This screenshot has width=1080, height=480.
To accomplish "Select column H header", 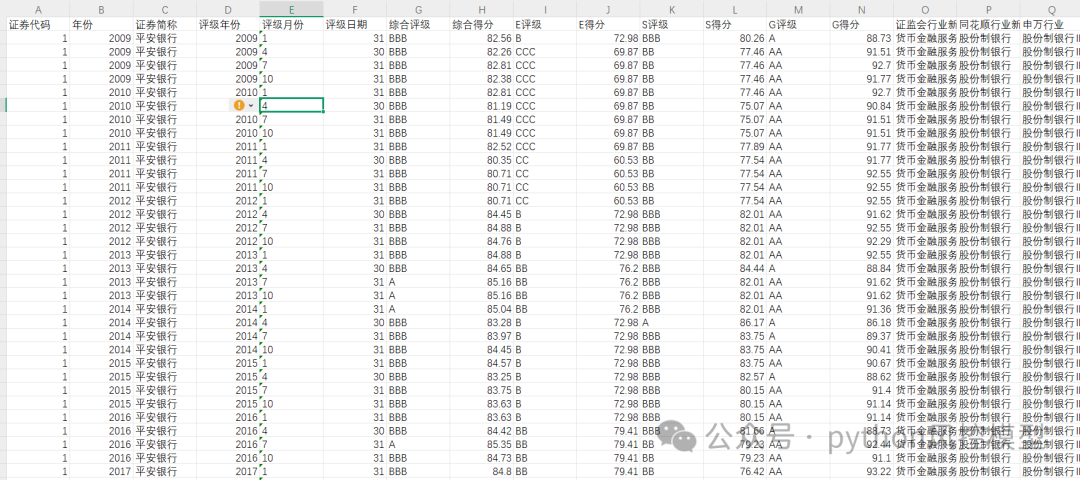I will pos(481,10).
